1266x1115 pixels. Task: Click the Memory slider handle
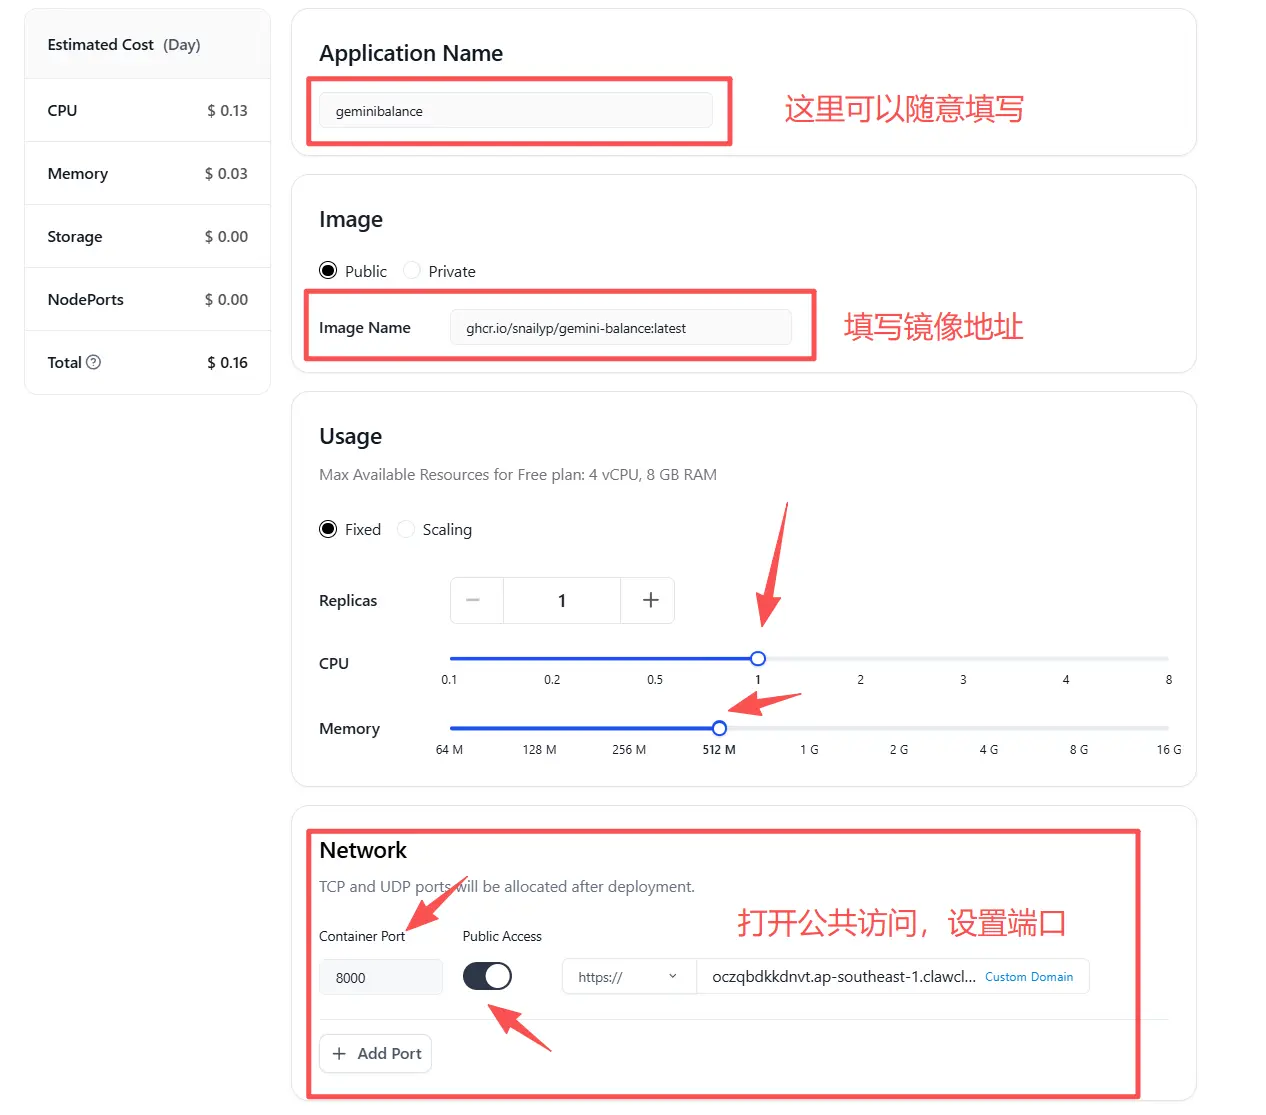[x=719, y=728]
